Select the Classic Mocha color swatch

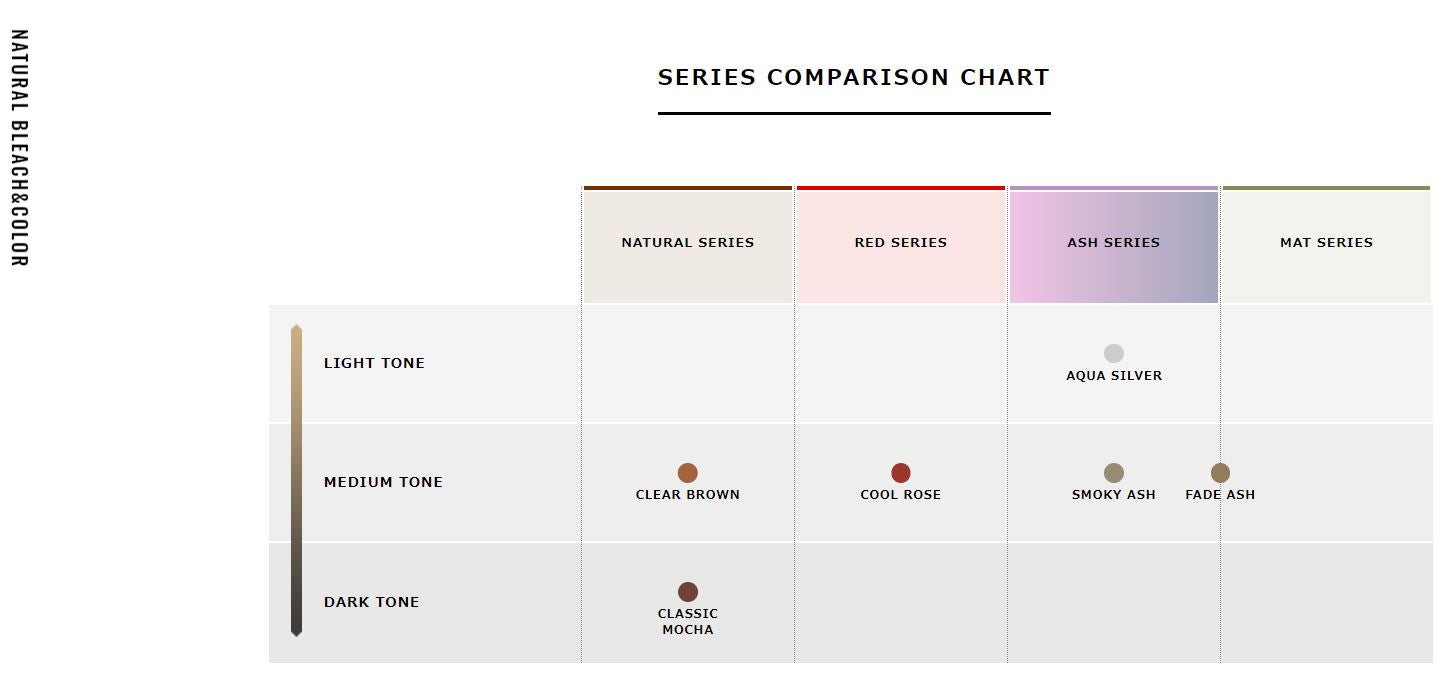688,592
